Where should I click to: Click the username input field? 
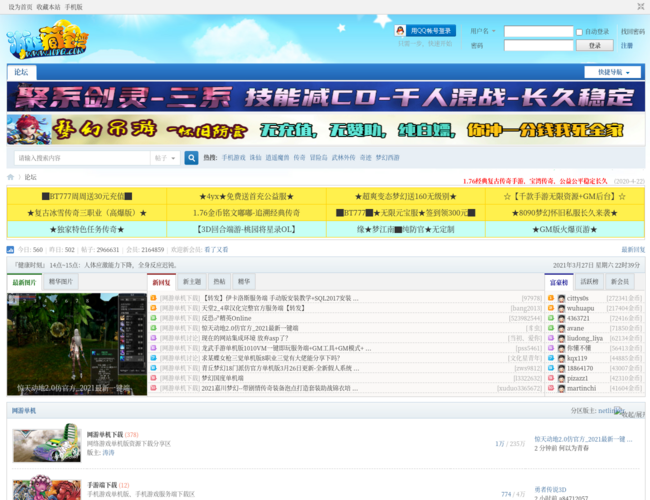[538, 32]
